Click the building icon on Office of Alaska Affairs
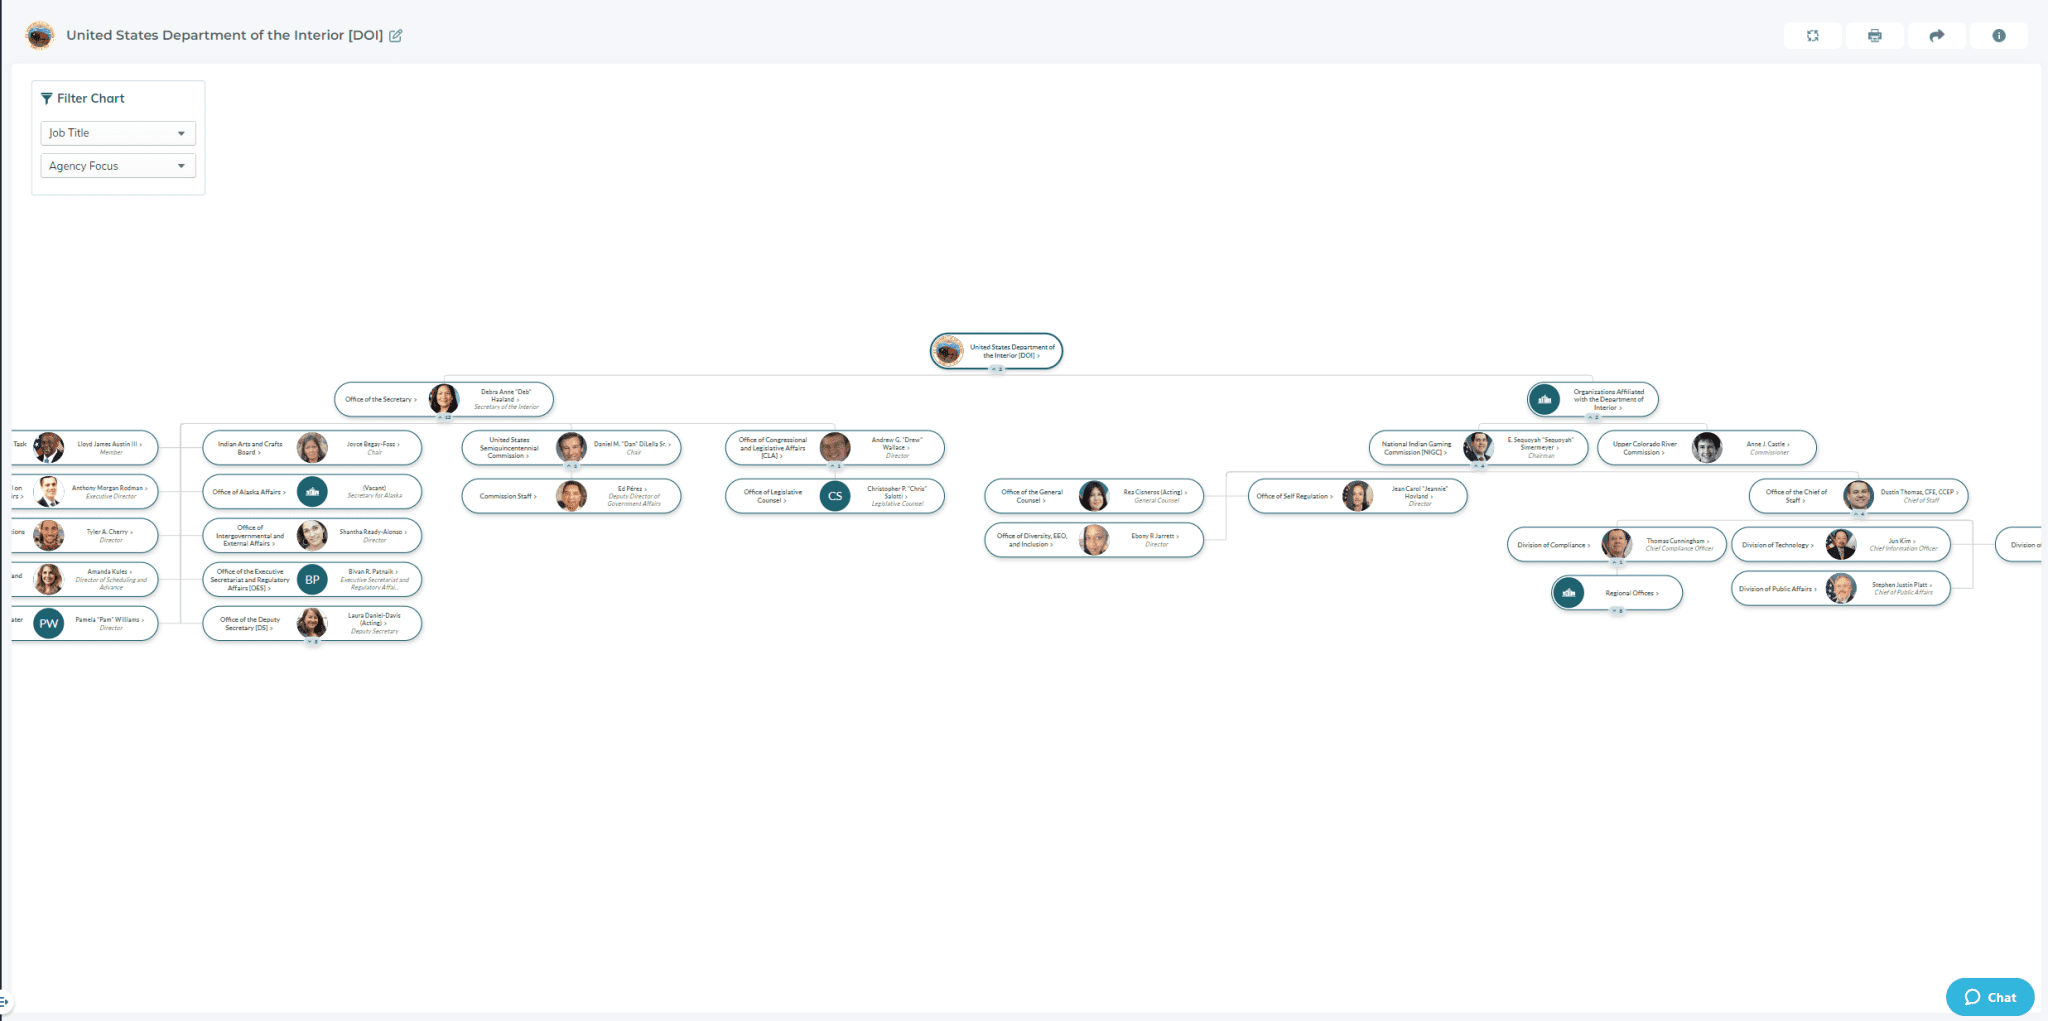Image resolution: width=2048 pixels, height=1021 pixels. tap(312, 492)
